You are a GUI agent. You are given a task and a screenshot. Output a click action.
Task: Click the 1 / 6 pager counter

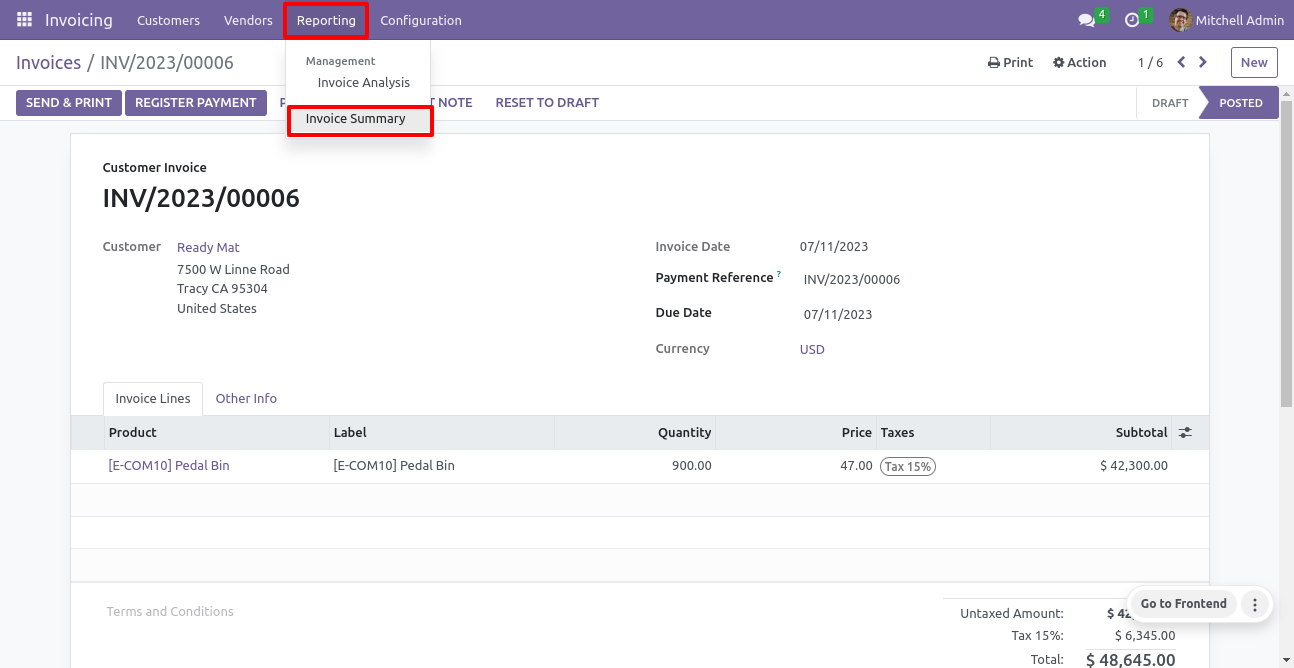(1150, 62)
